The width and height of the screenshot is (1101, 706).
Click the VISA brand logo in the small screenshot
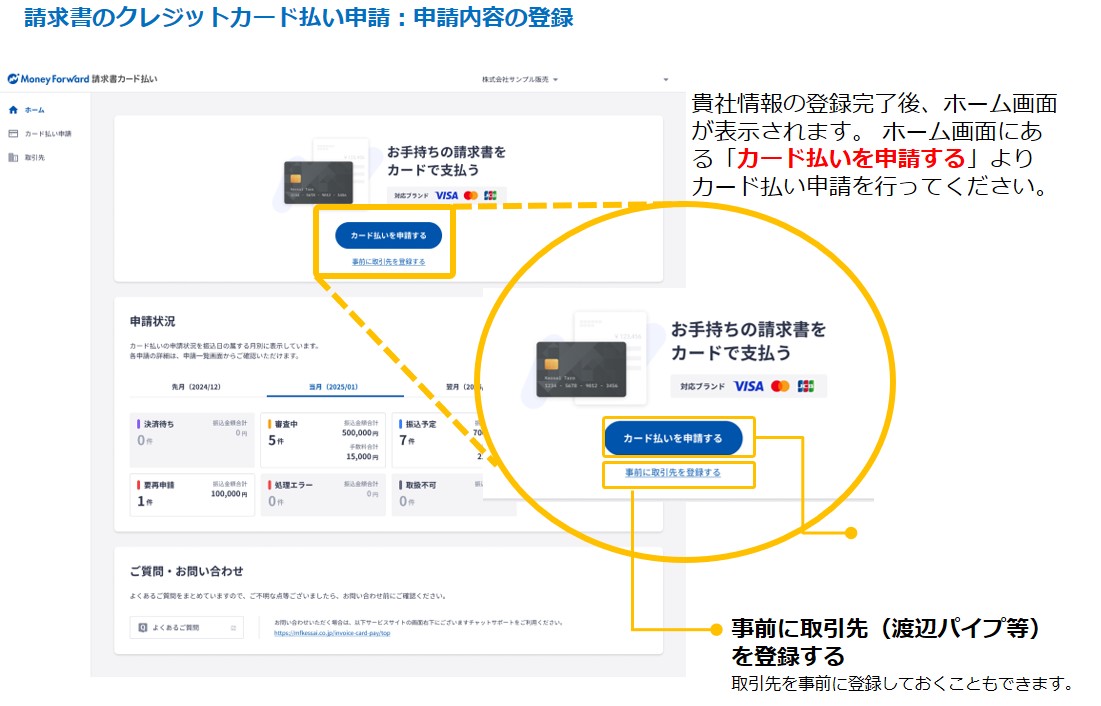point(446,196)
